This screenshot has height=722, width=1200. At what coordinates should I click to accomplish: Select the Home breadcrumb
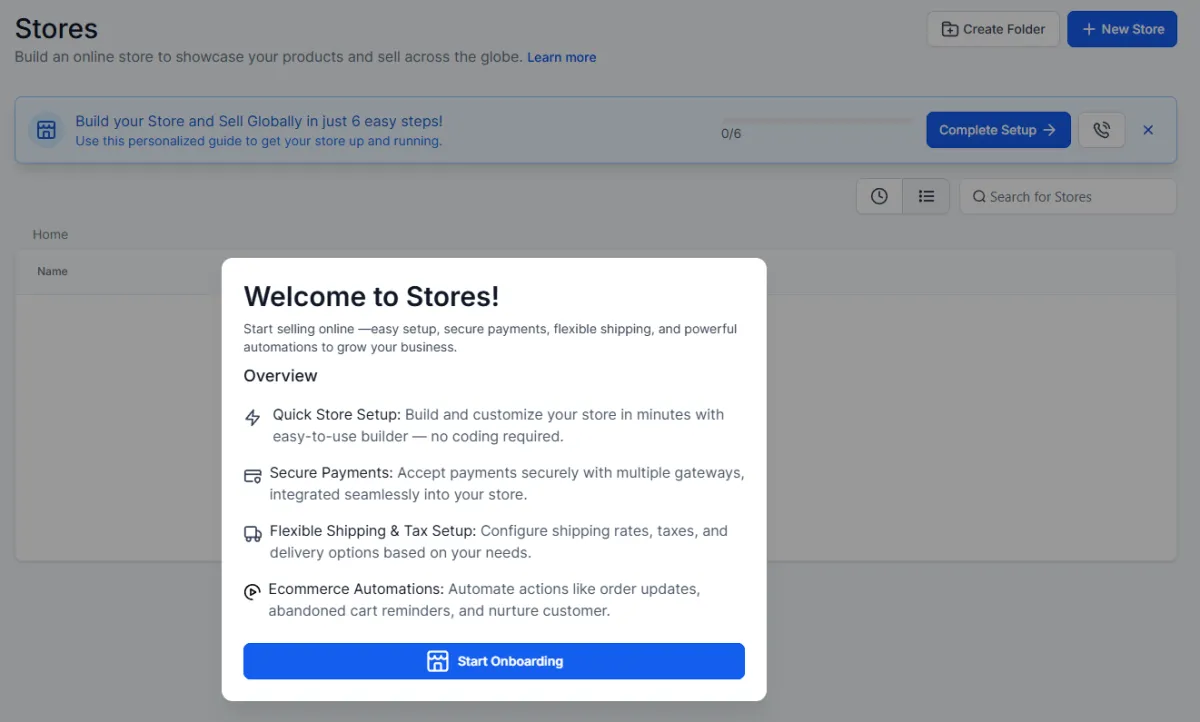pyautogui.click(x=50, y=235)
